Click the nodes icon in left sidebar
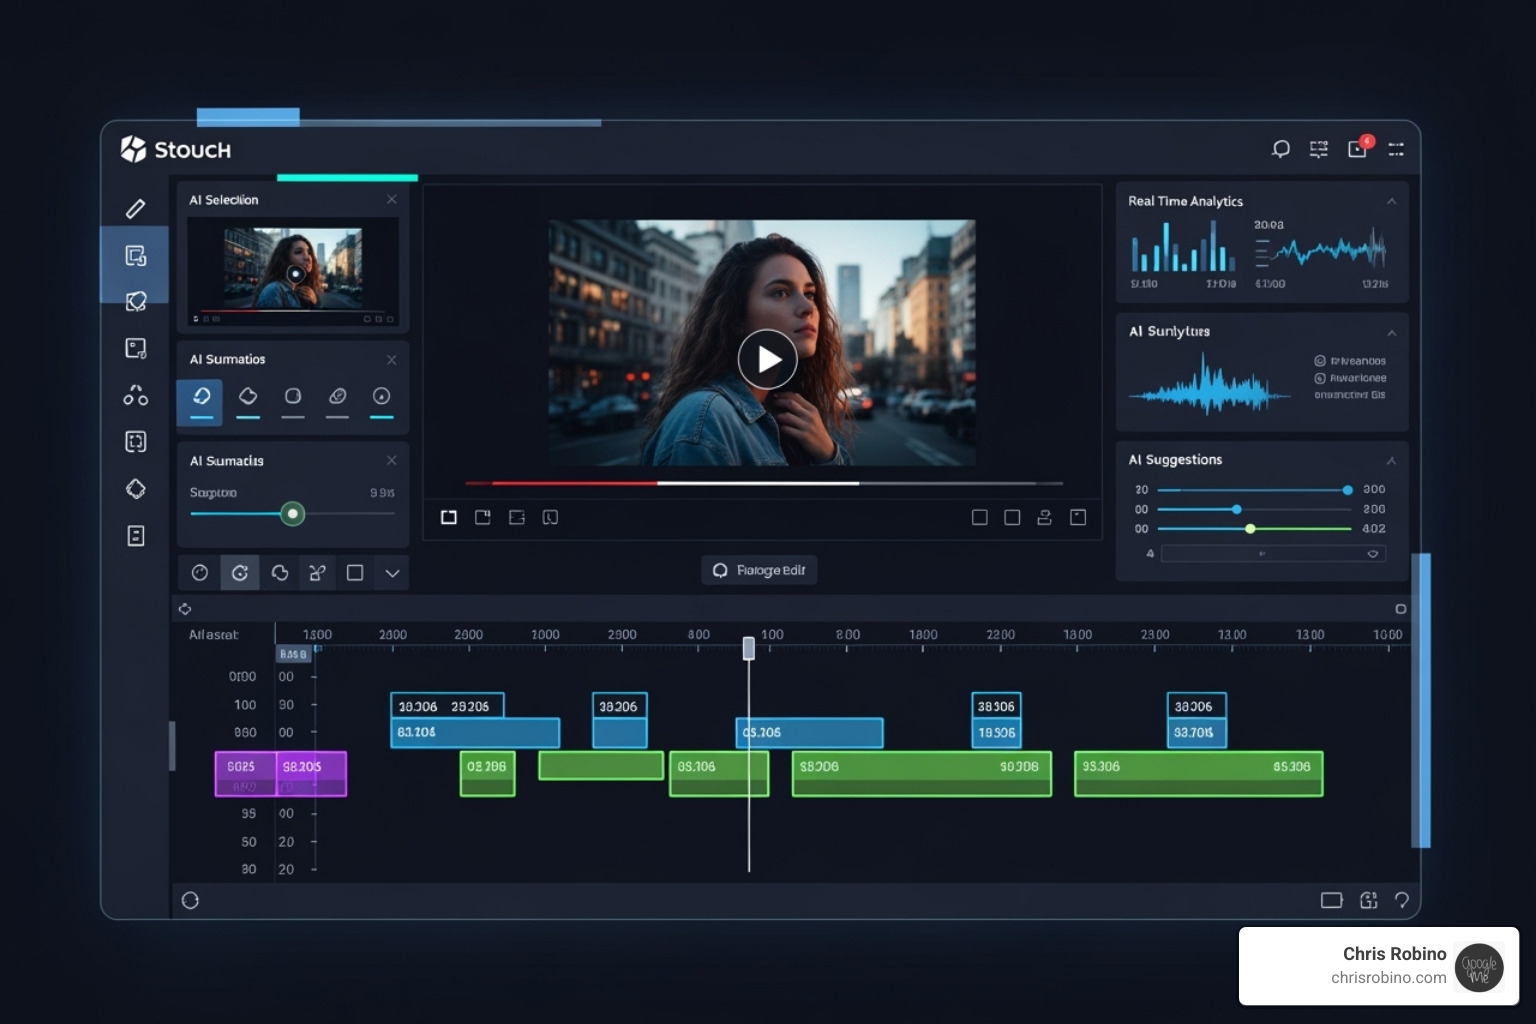 coord(136,395)
